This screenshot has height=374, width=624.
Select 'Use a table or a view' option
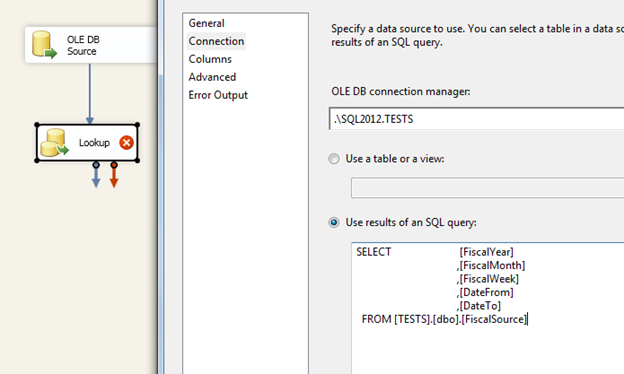pyautogui.click(x=334, y=159)
